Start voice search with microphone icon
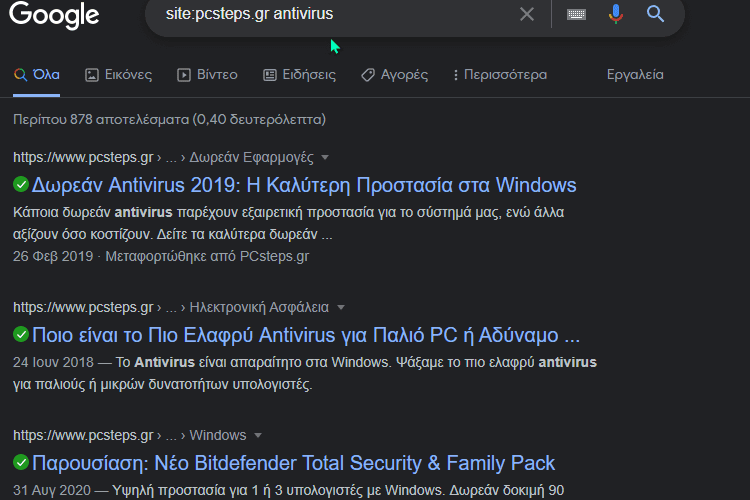The height and width of the screenshot is (500, 750). tap(616, 14)
